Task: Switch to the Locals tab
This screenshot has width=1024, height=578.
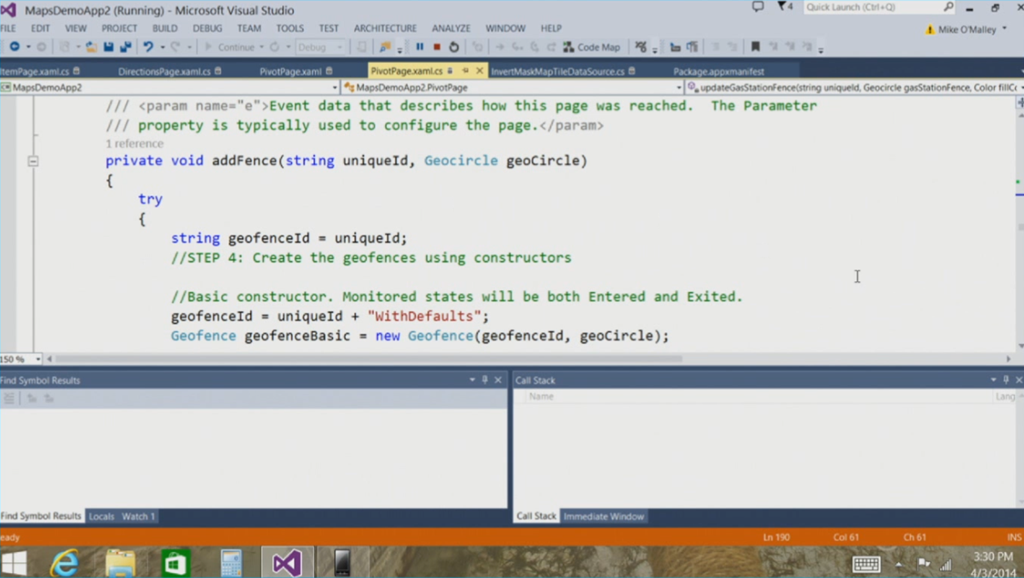Action: [101, 516]
